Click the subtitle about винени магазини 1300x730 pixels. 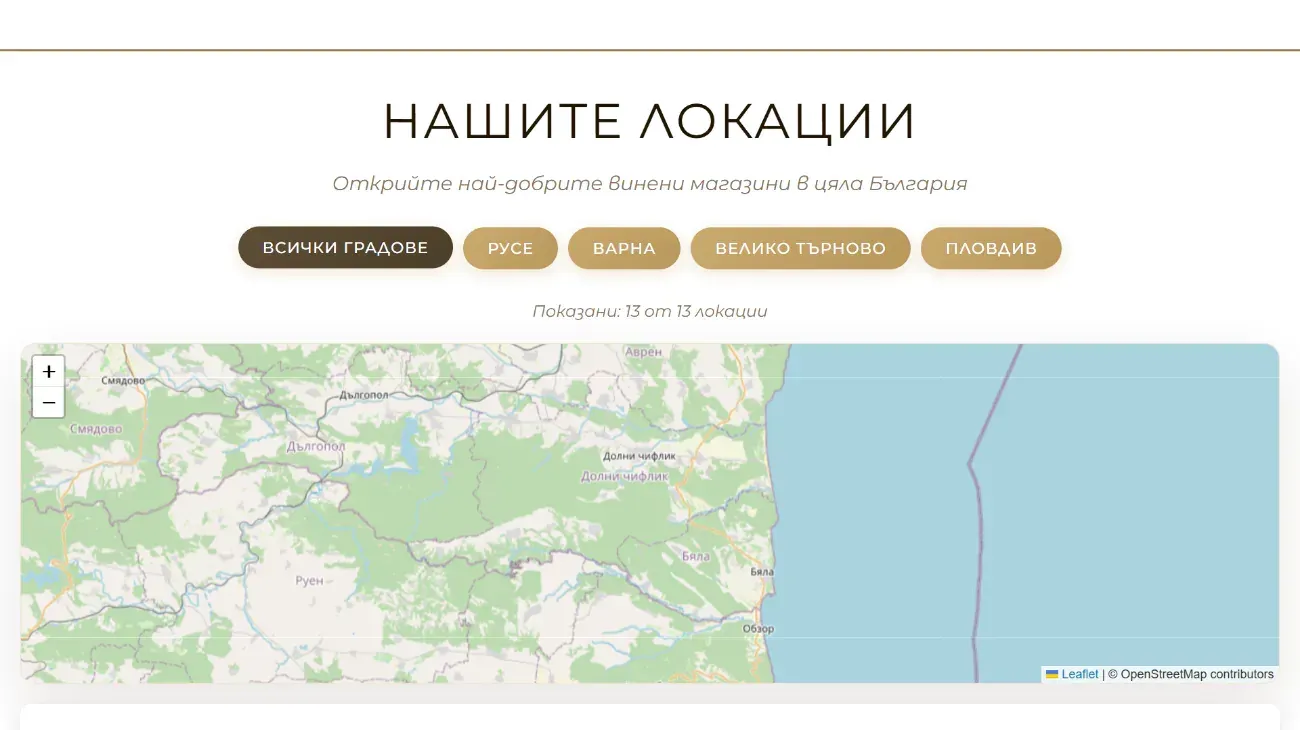650,184
